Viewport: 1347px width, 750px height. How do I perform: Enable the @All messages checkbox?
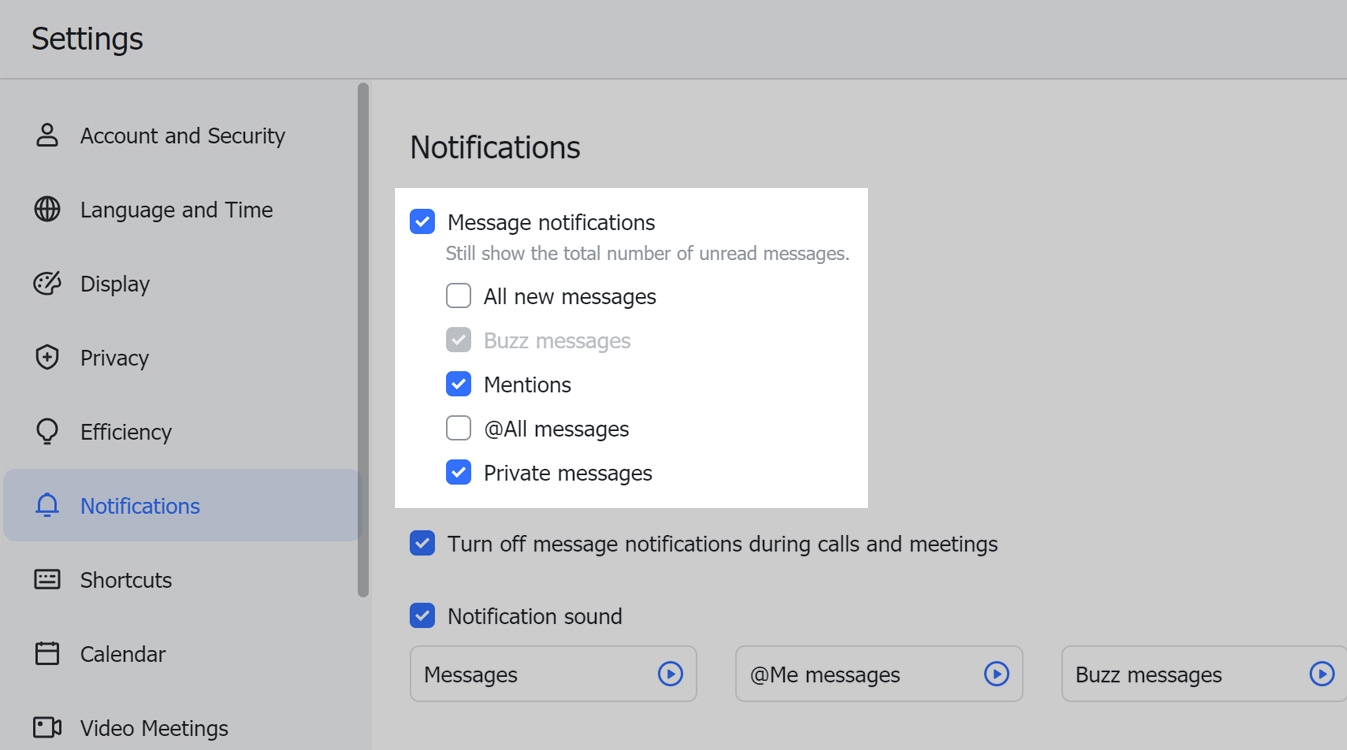pyautogui.click(x=458, y=427)
